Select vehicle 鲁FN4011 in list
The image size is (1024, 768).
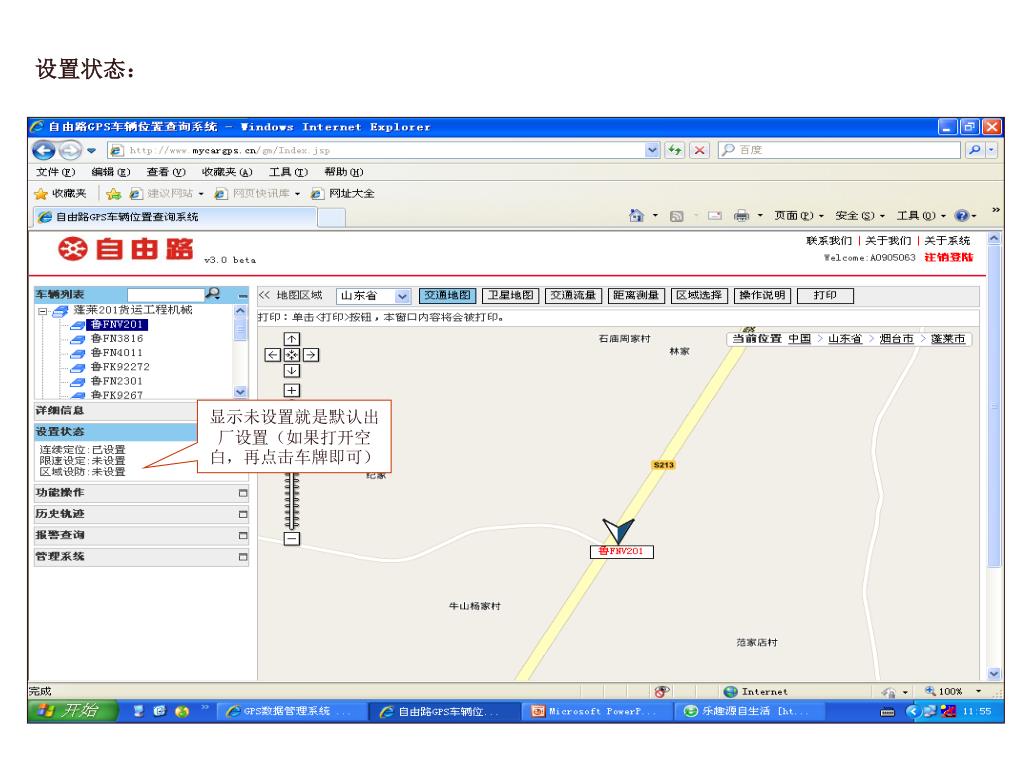point(116,353)
